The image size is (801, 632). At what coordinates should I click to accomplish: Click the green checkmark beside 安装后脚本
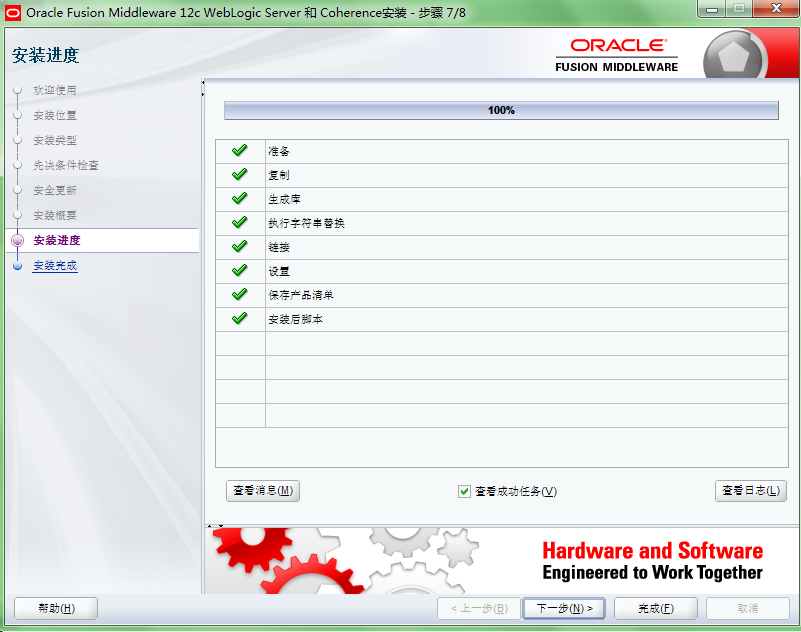[x=240, y=318]
